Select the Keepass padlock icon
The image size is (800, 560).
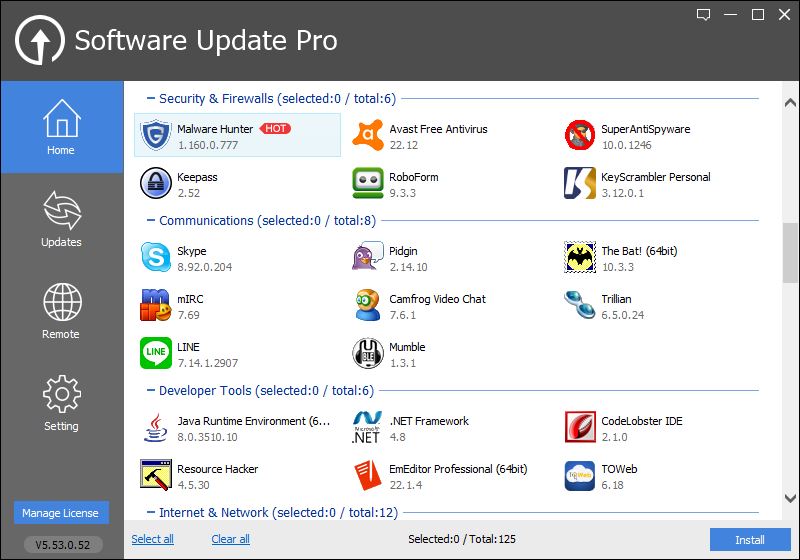tap(156, 183)
